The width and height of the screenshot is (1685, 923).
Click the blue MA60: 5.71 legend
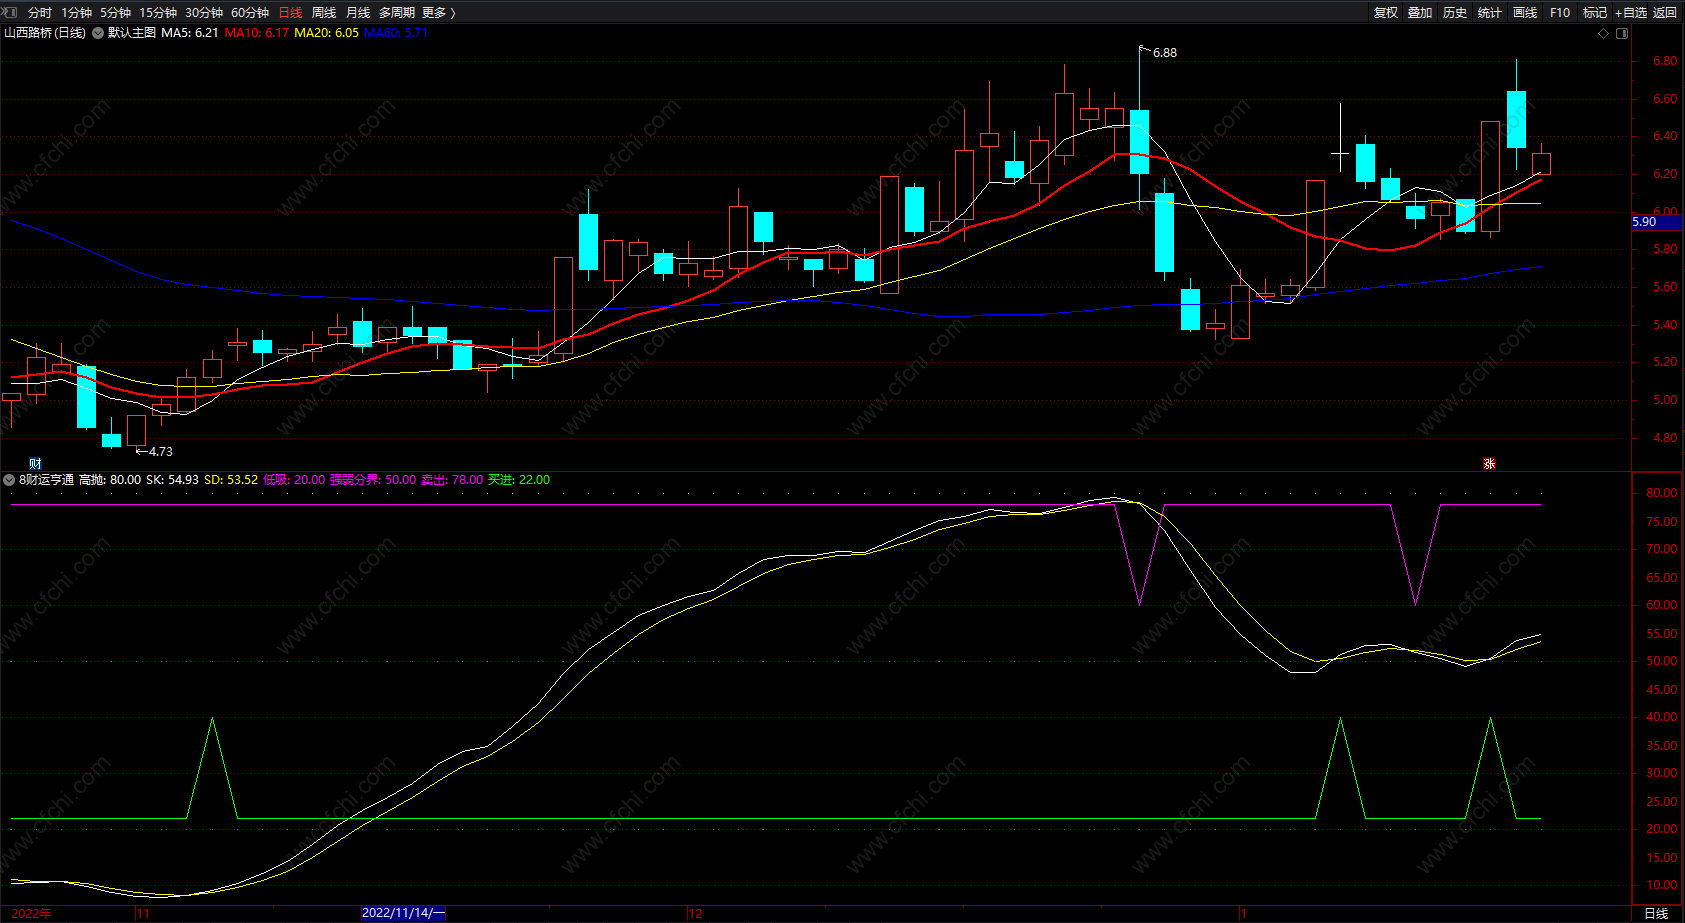pyautogui.click(x=396, y=33)
